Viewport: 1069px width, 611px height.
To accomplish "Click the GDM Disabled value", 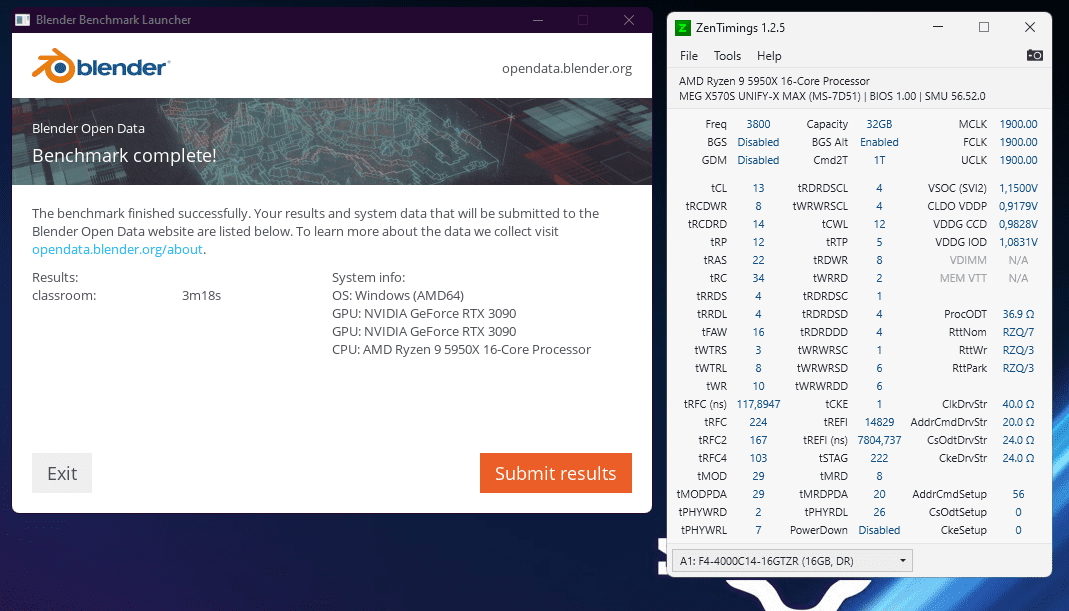I will click(758, 160).
